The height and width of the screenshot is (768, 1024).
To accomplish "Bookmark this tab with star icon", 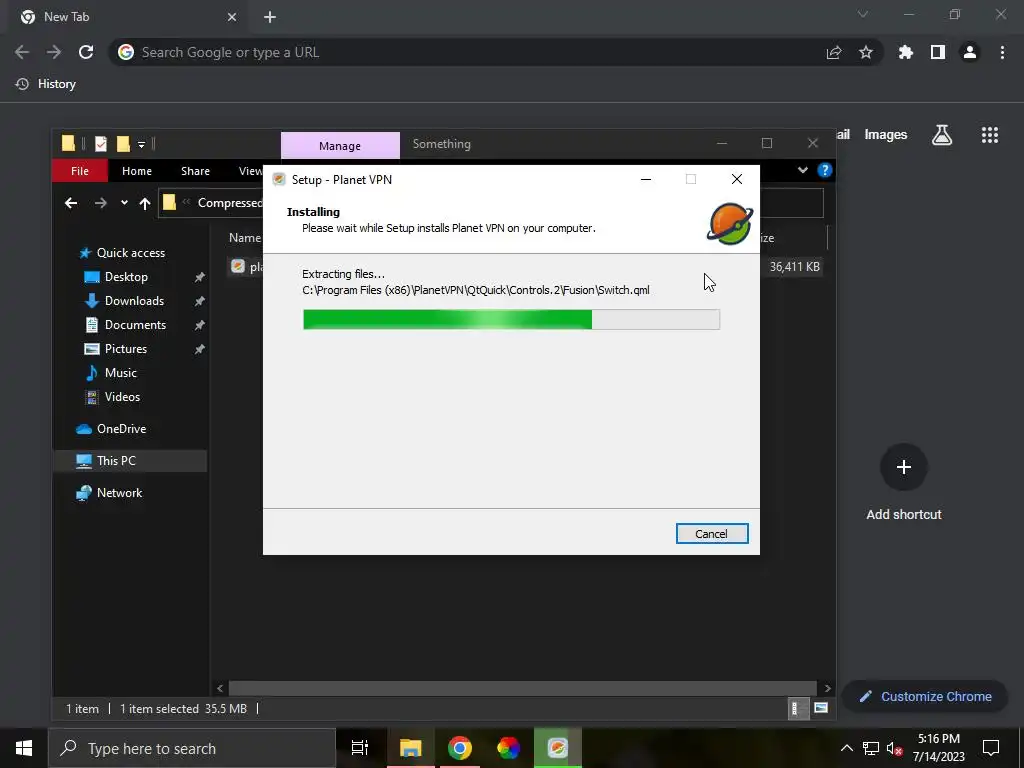I will (x=865, y=52).
